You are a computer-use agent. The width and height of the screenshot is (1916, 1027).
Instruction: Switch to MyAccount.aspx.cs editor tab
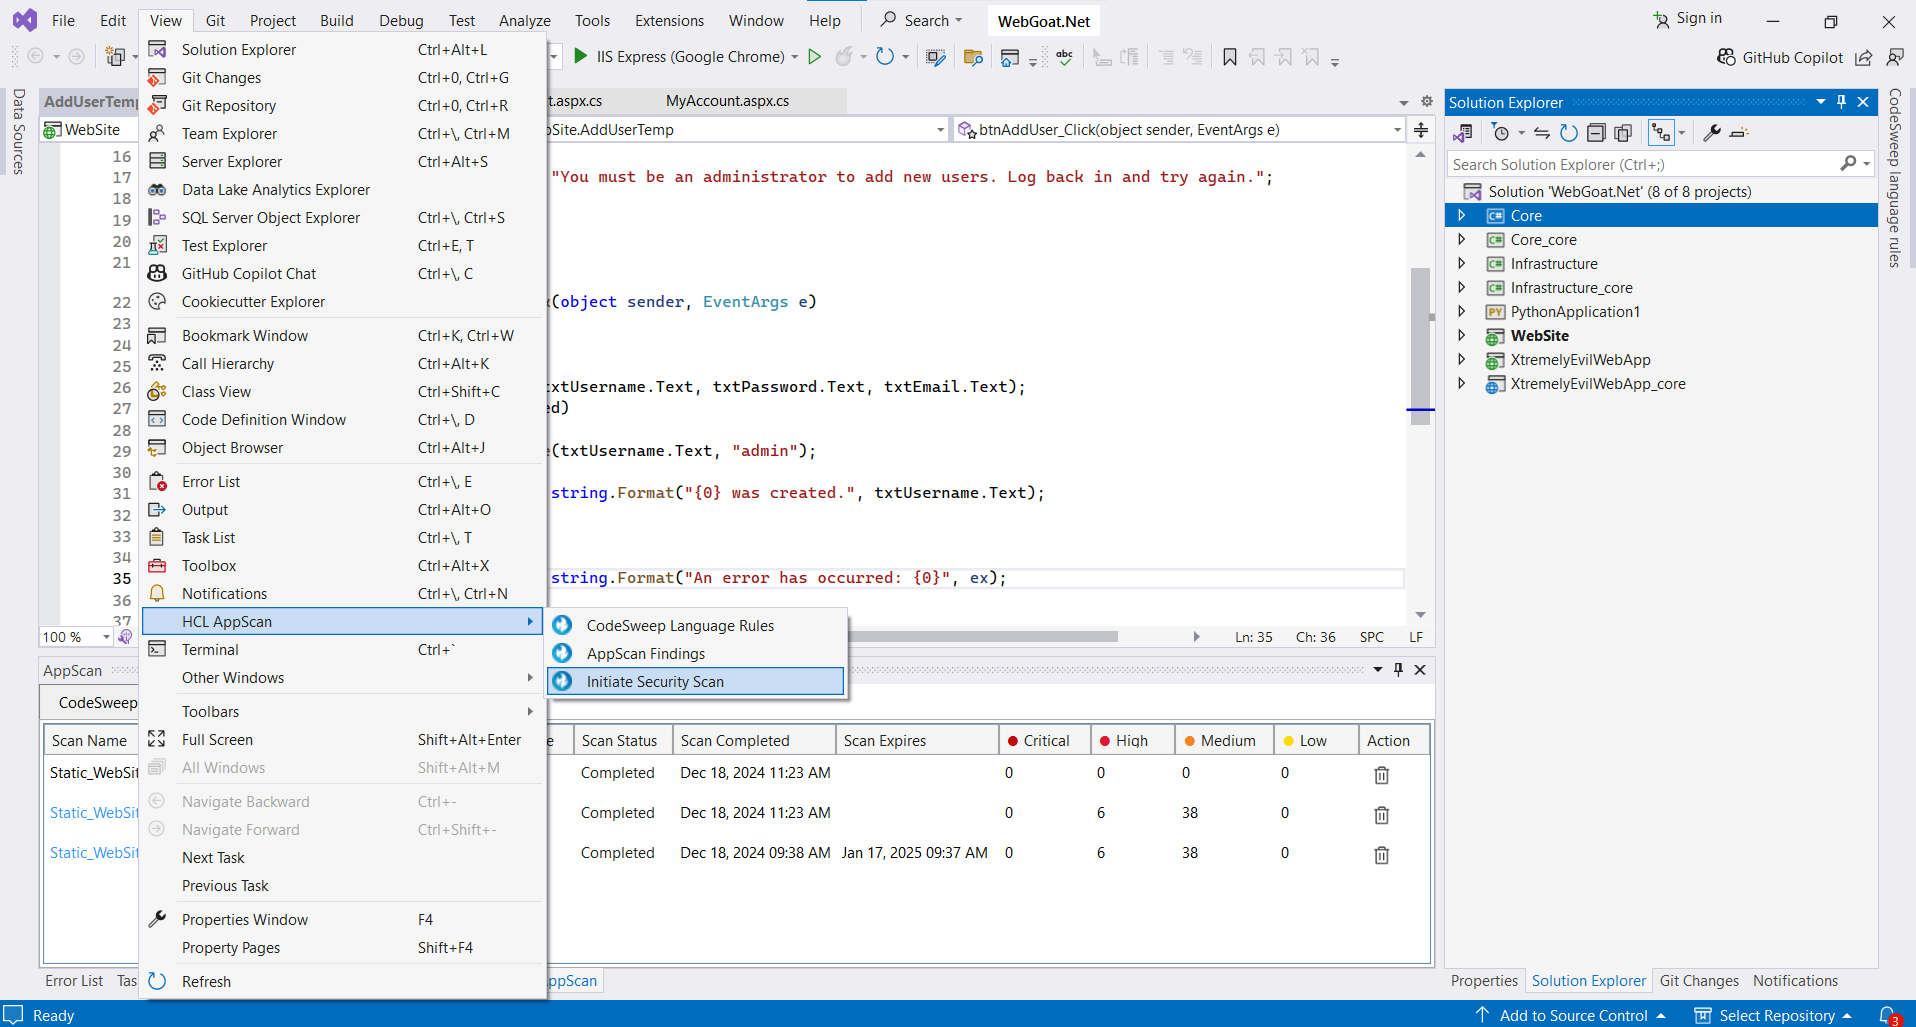[727, 101]
